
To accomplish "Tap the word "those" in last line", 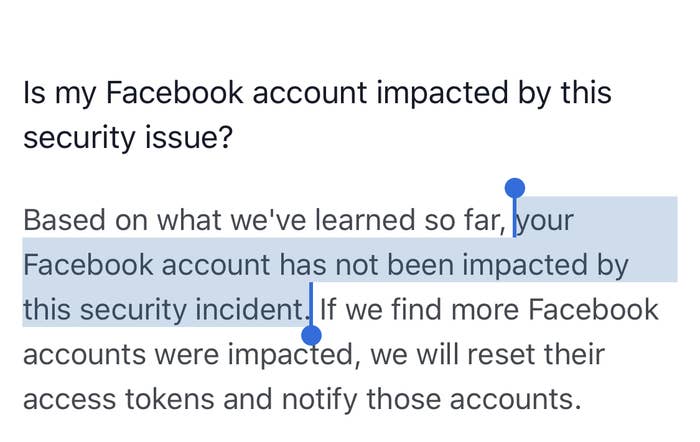I will pos(403,399).
